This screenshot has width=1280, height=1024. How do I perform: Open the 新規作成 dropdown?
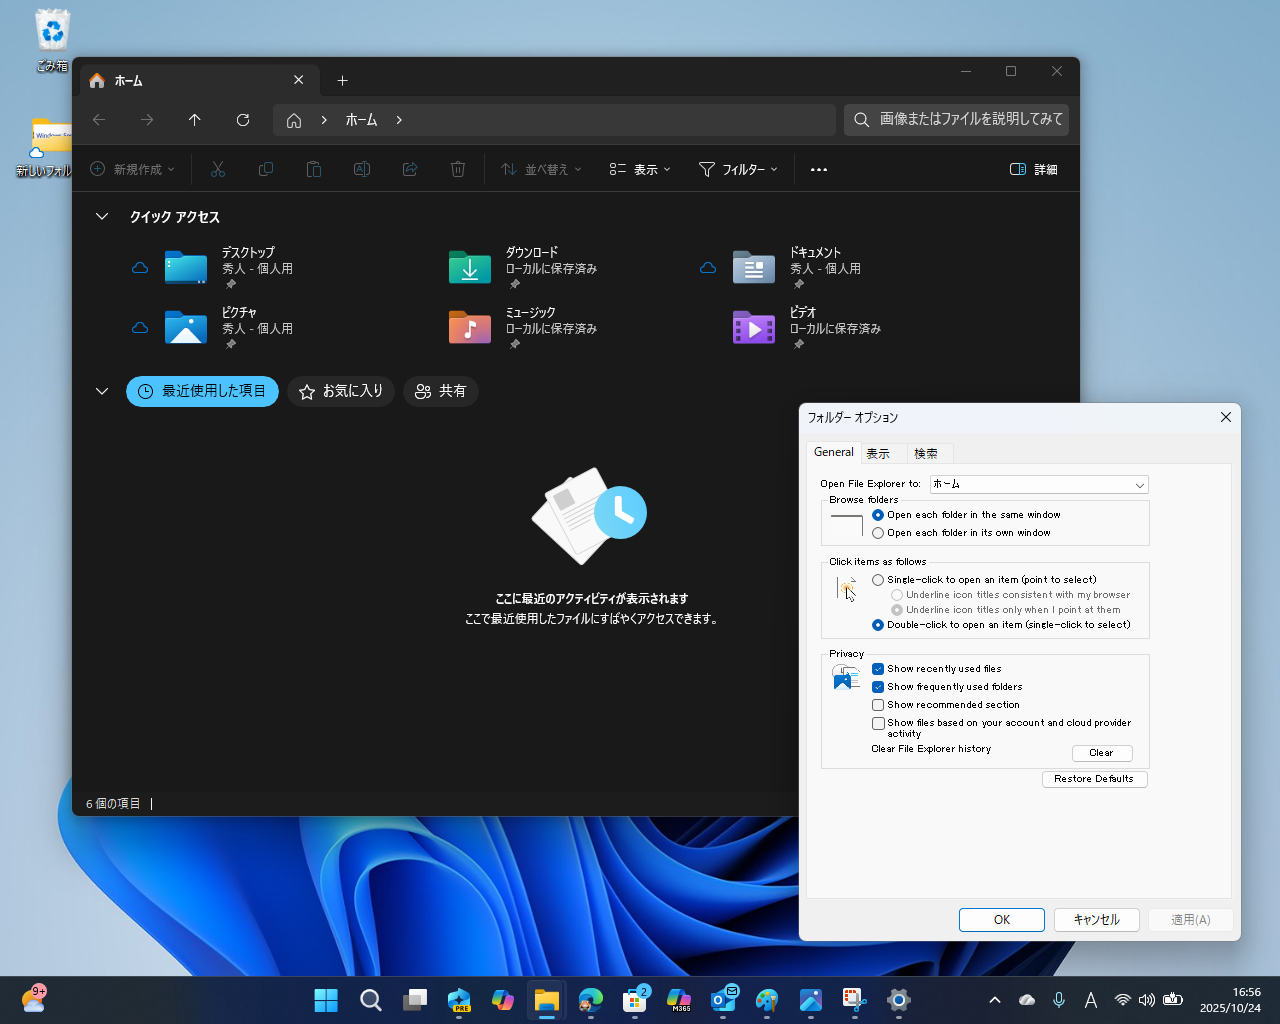pos(133,170)
